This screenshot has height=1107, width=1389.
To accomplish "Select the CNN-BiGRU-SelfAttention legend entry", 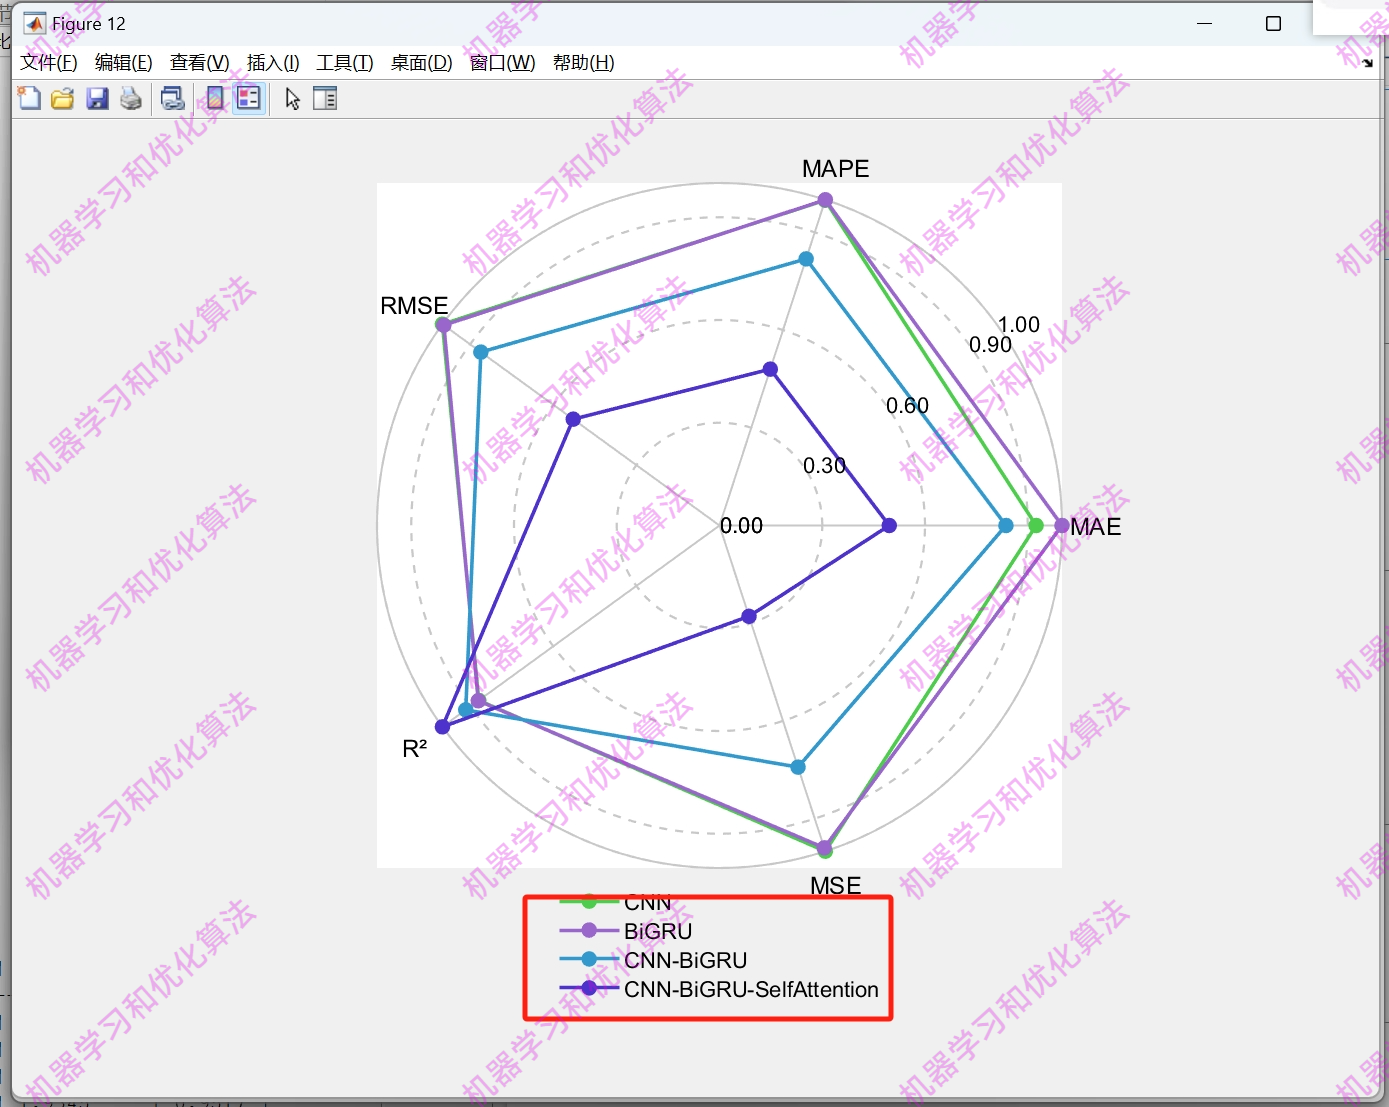I will tap(750, 990).
